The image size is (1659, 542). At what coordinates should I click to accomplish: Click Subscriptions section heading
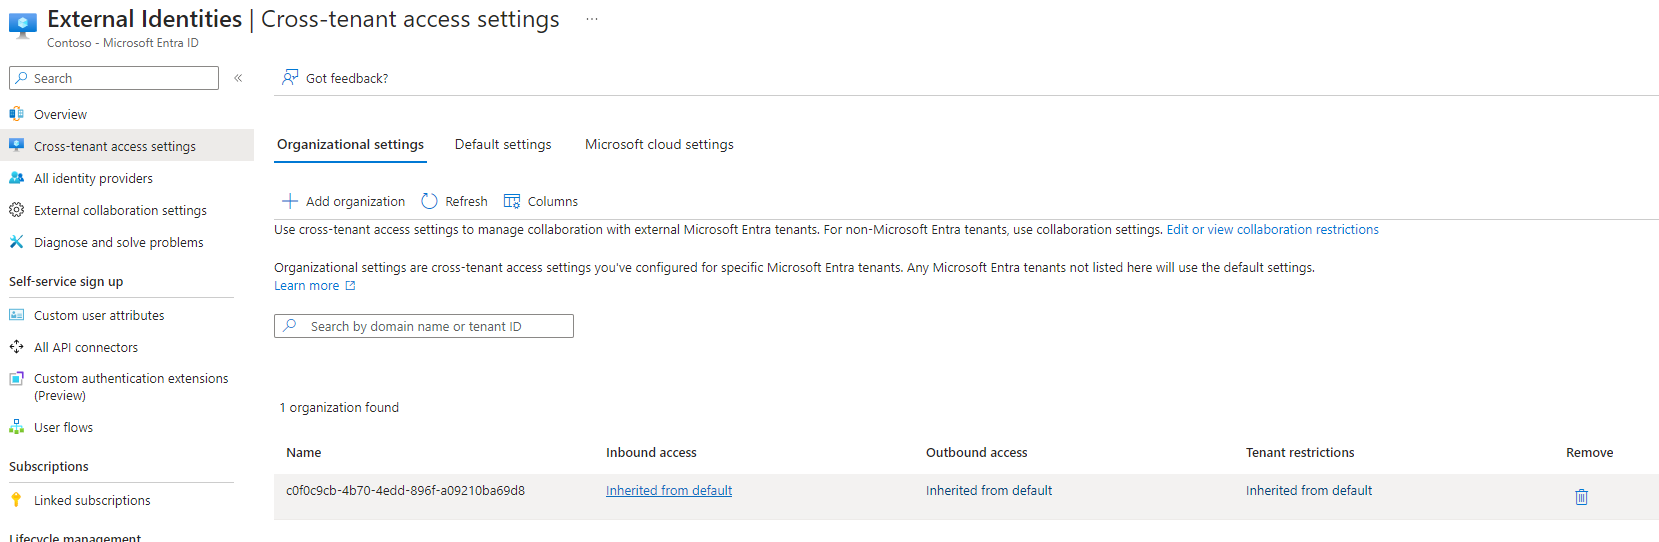coord(49,467)
